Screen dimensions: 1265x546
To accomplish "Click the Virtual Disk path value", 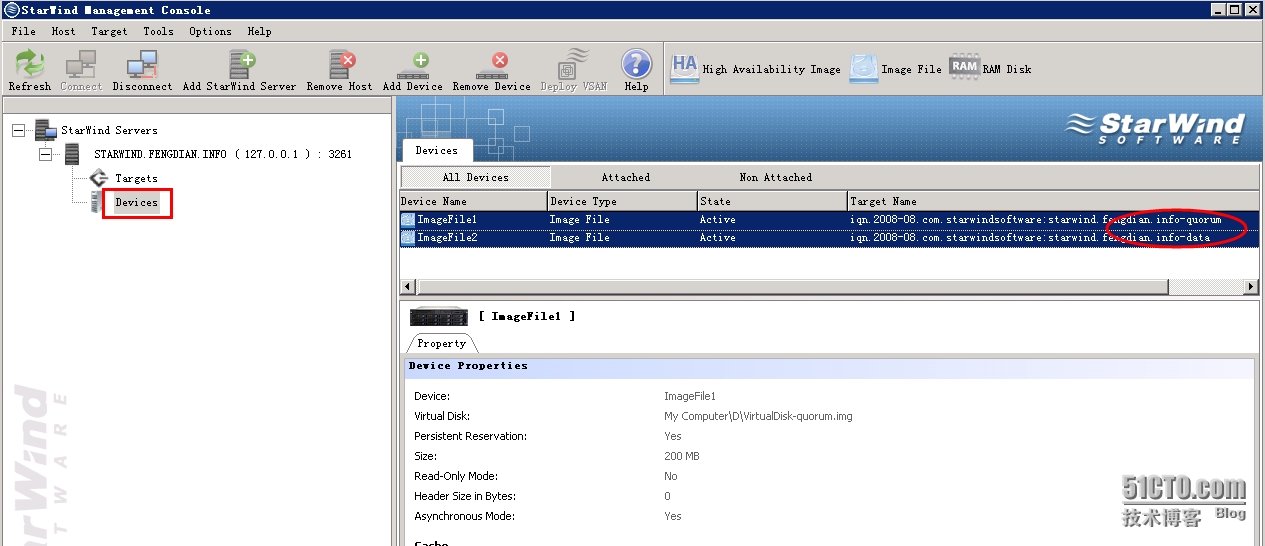I will tap(758, 416).
